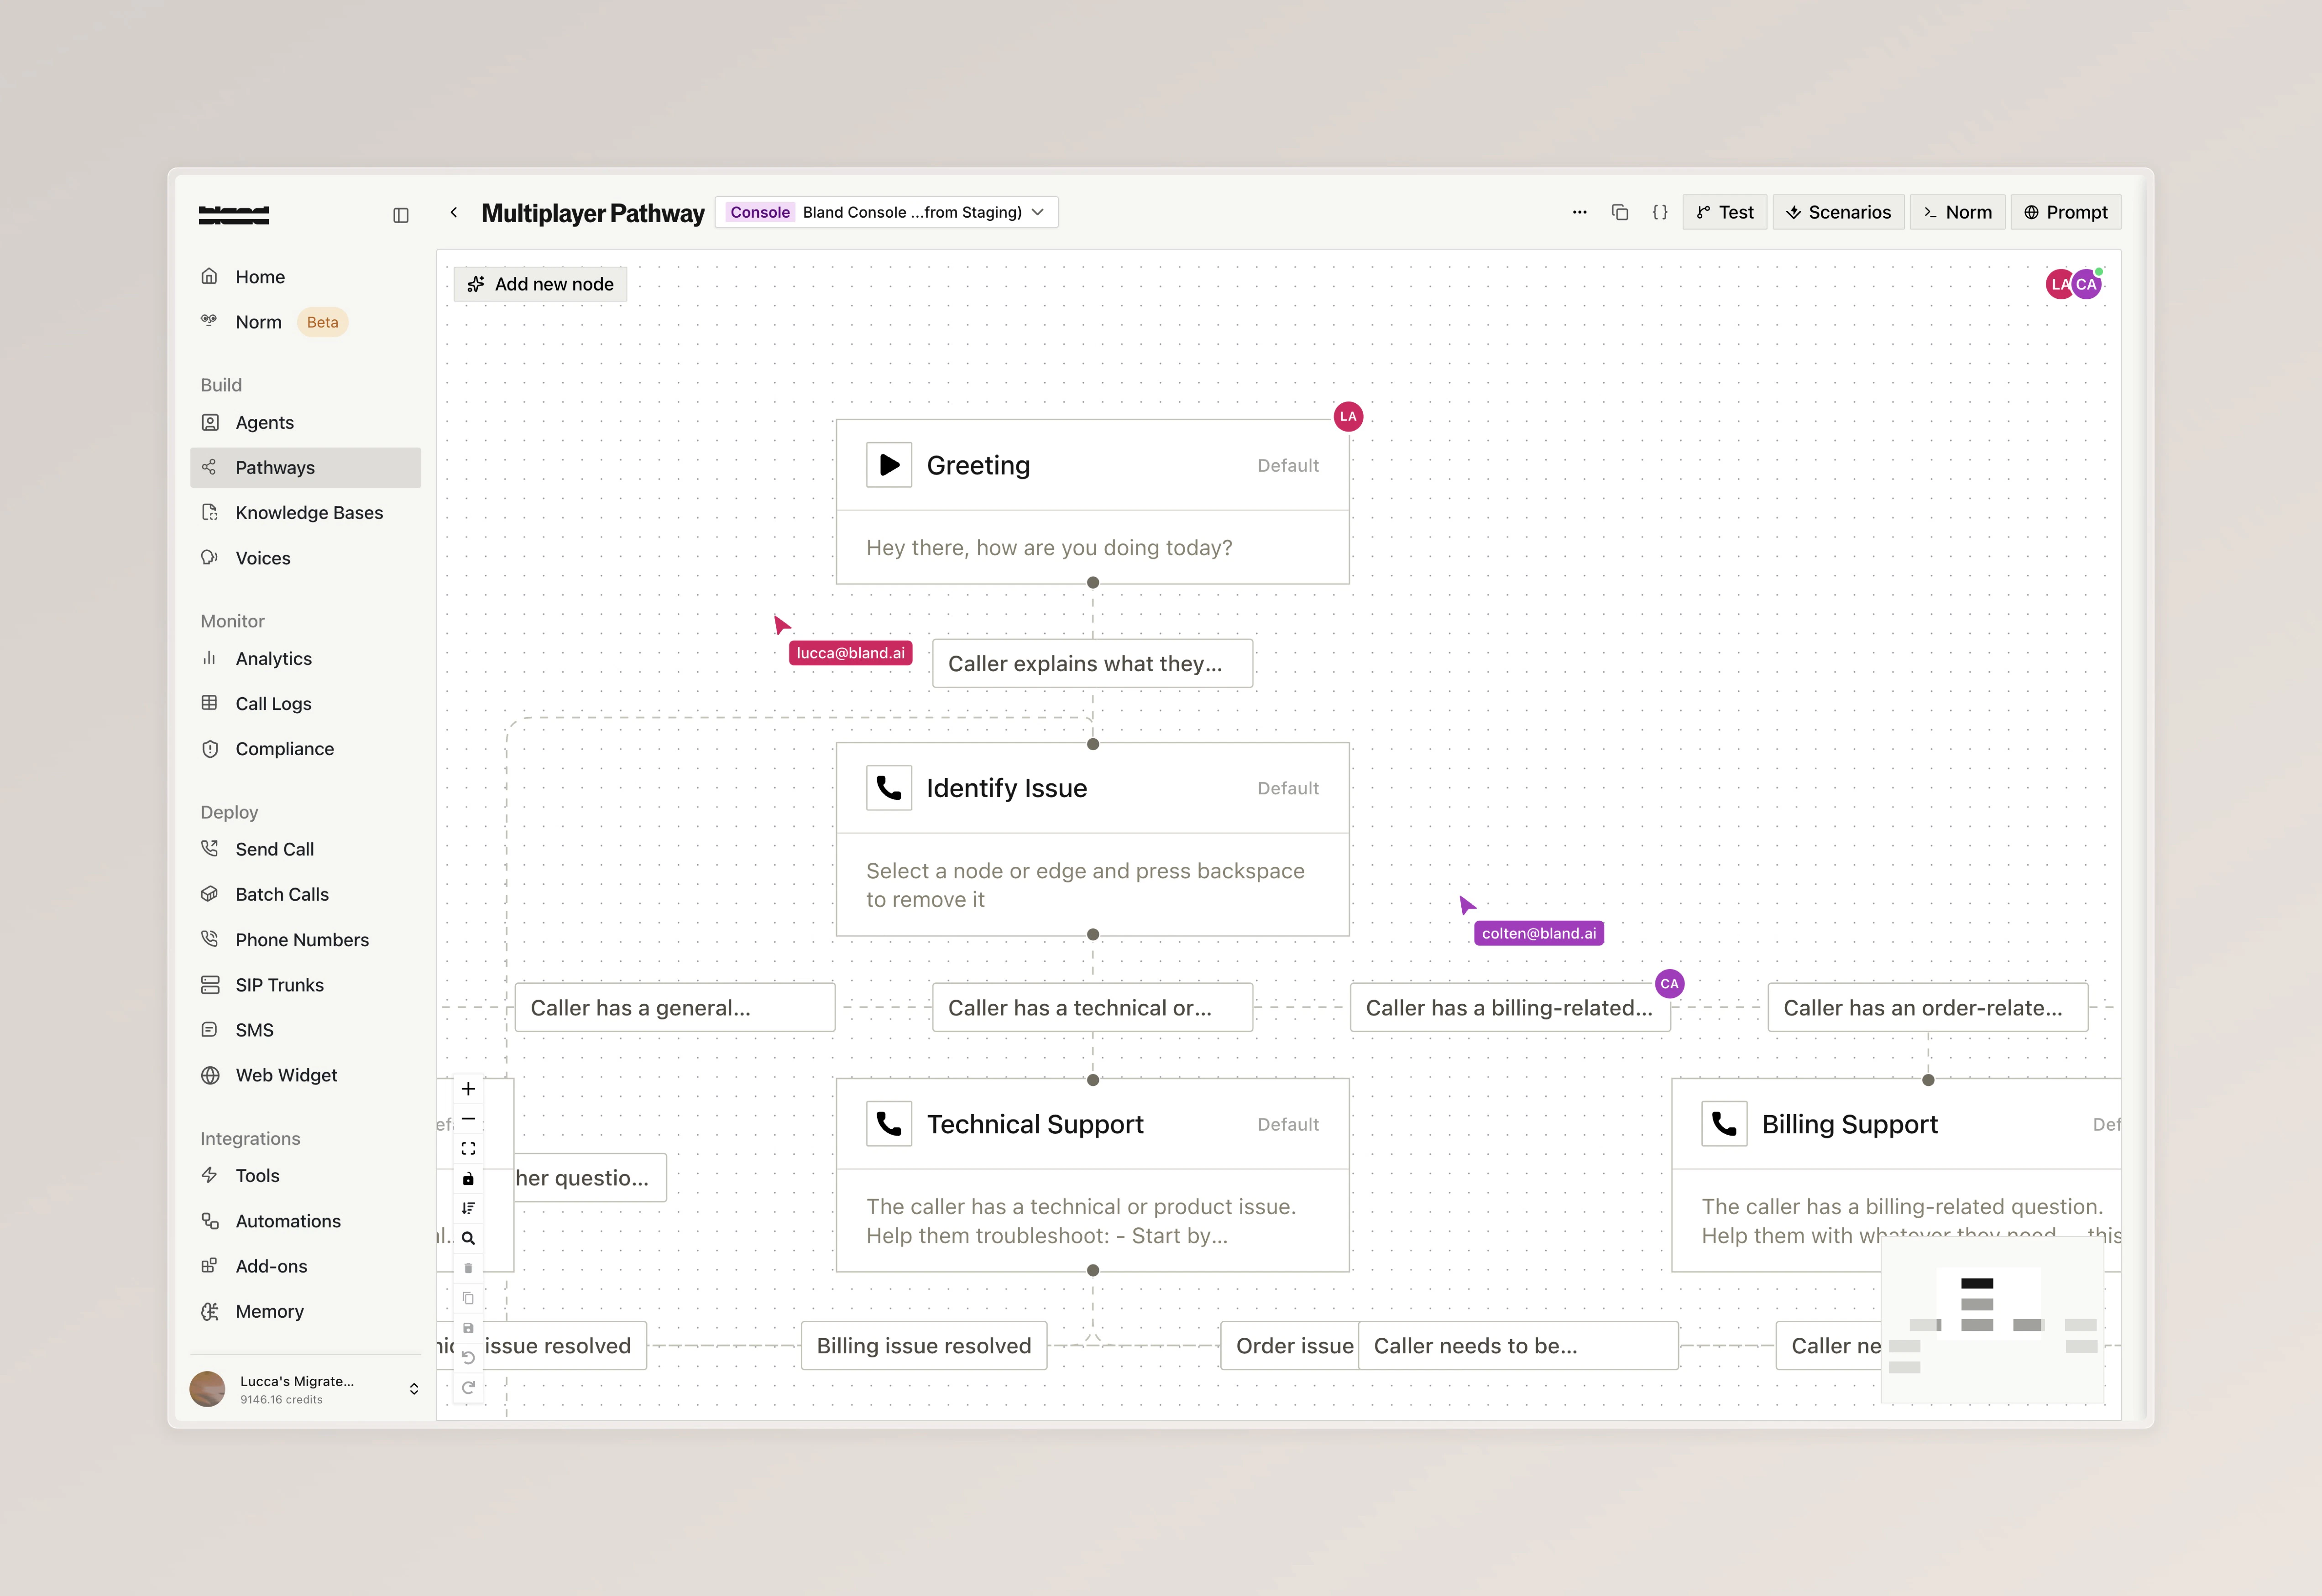Image resolution: width=2322 pixels, height=1596 pixels.
Task: Run a test with the Test button
Action: click(x=1724, y=212)
